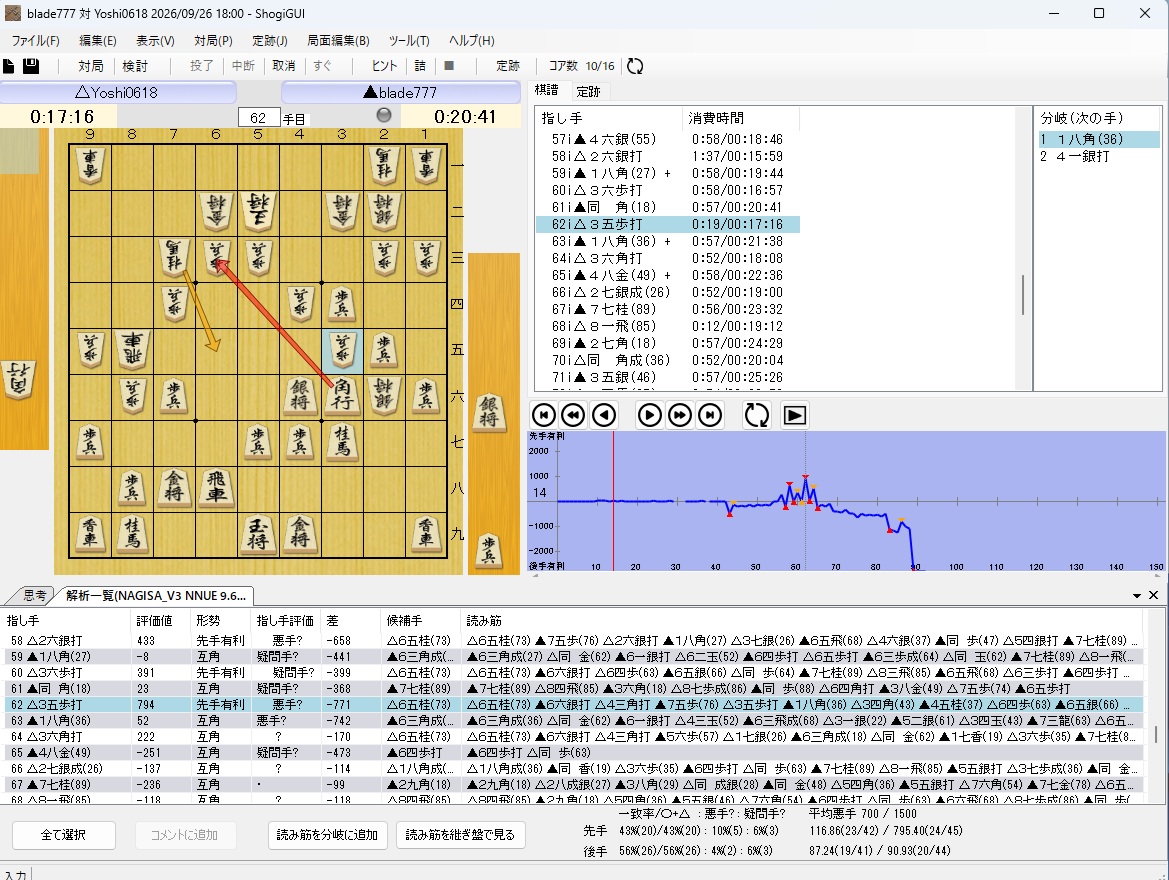
Task: Step back one move with left arrow
Action: coord(604,415)
